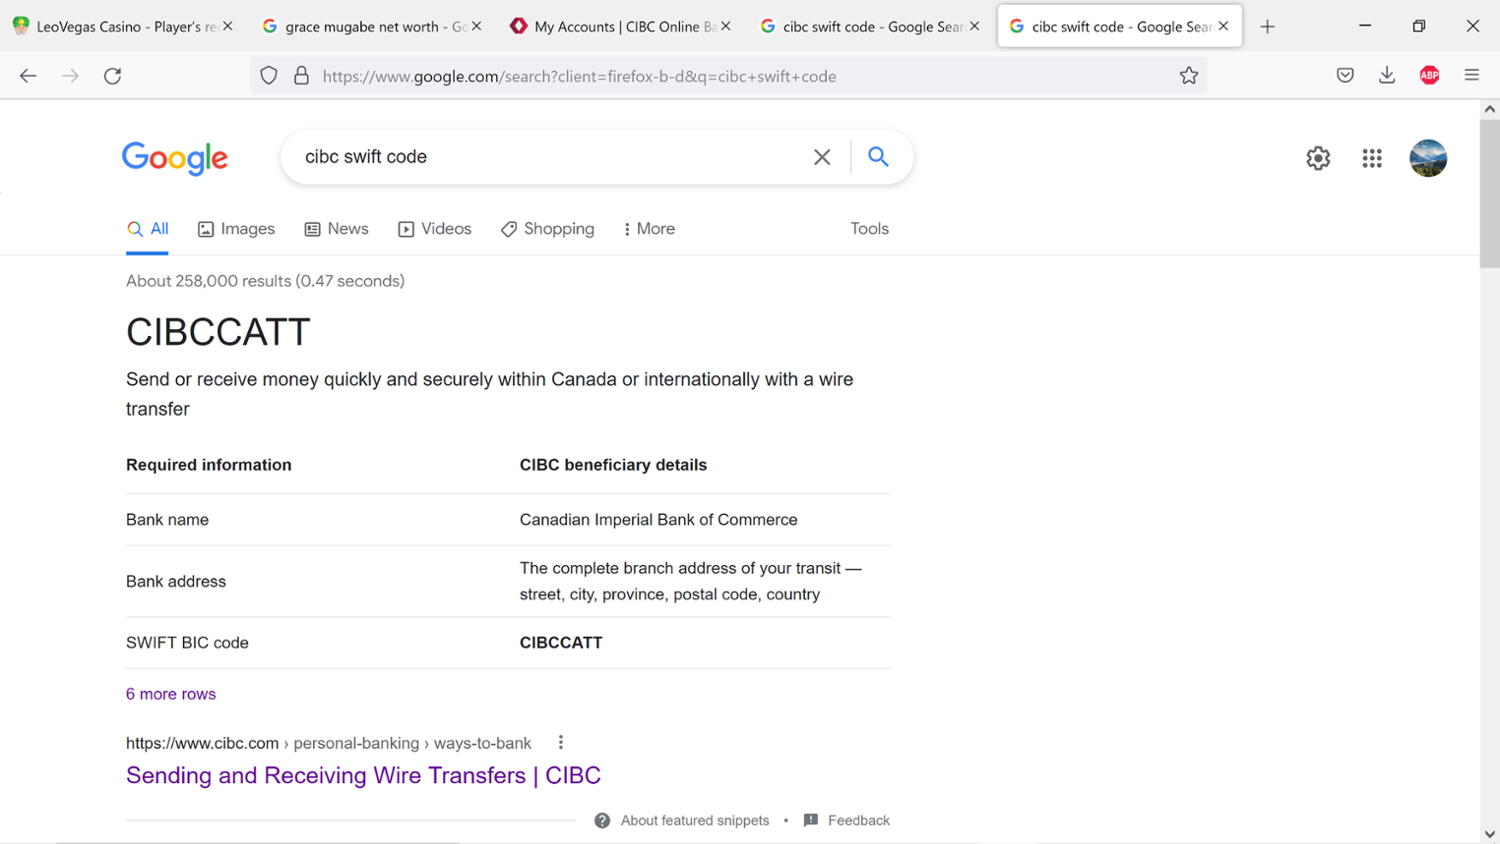Click inside the Google search input field
Image resolution: width=1500 pixels, height=844 pixels.
(550, 157)
